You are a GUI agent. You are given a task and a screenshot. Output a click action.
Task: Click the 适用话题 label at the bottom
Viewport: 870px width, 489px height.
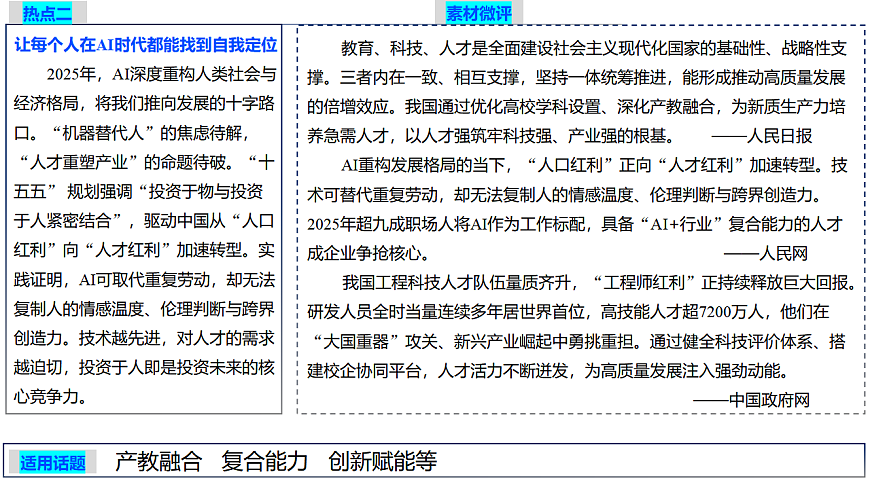[54, 462]
